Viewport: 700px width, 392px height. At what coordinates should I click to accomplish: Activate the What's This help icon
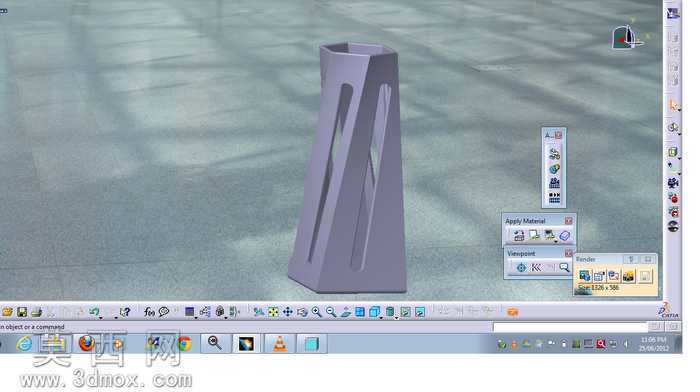pos(125,312)
